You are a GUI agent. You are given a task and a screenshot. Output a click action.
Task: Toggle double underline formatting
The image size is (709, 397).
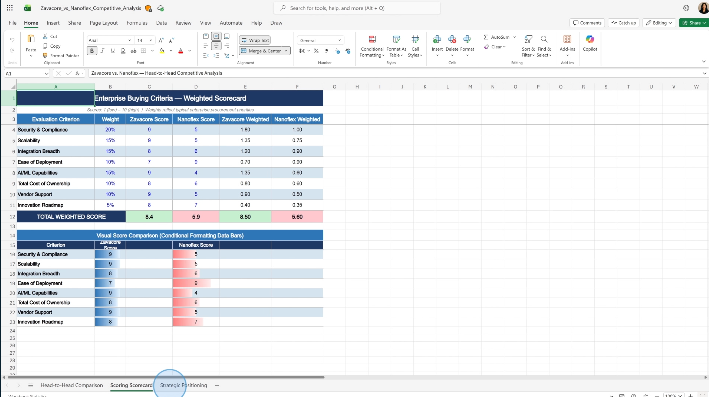(x=123, y=51)
